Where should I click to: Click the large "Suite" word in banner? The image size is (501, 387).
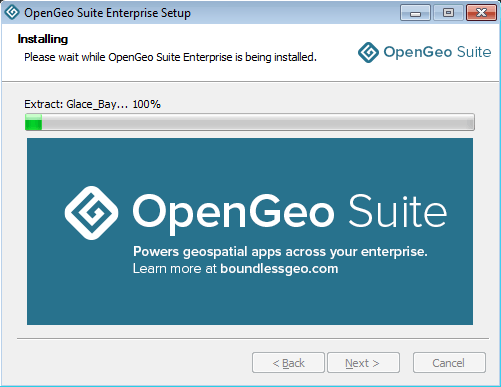397,211
